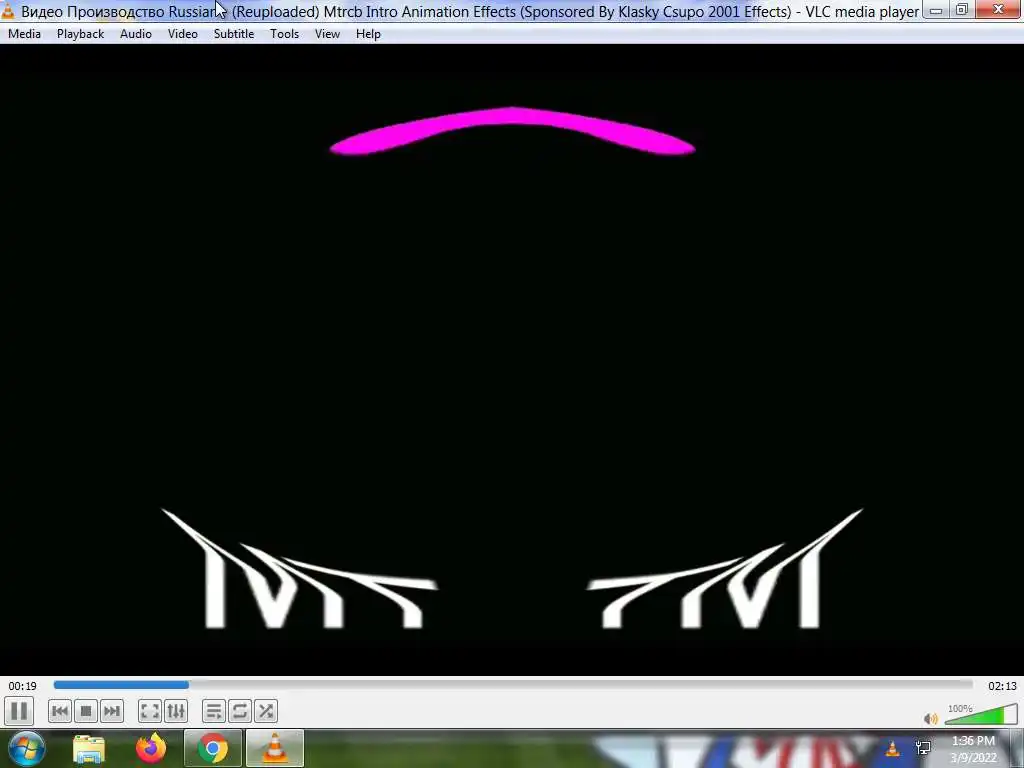Click the VLC cone icon in title bar
The width and height of the screenshot is (1024, 768).
[8, 11]
